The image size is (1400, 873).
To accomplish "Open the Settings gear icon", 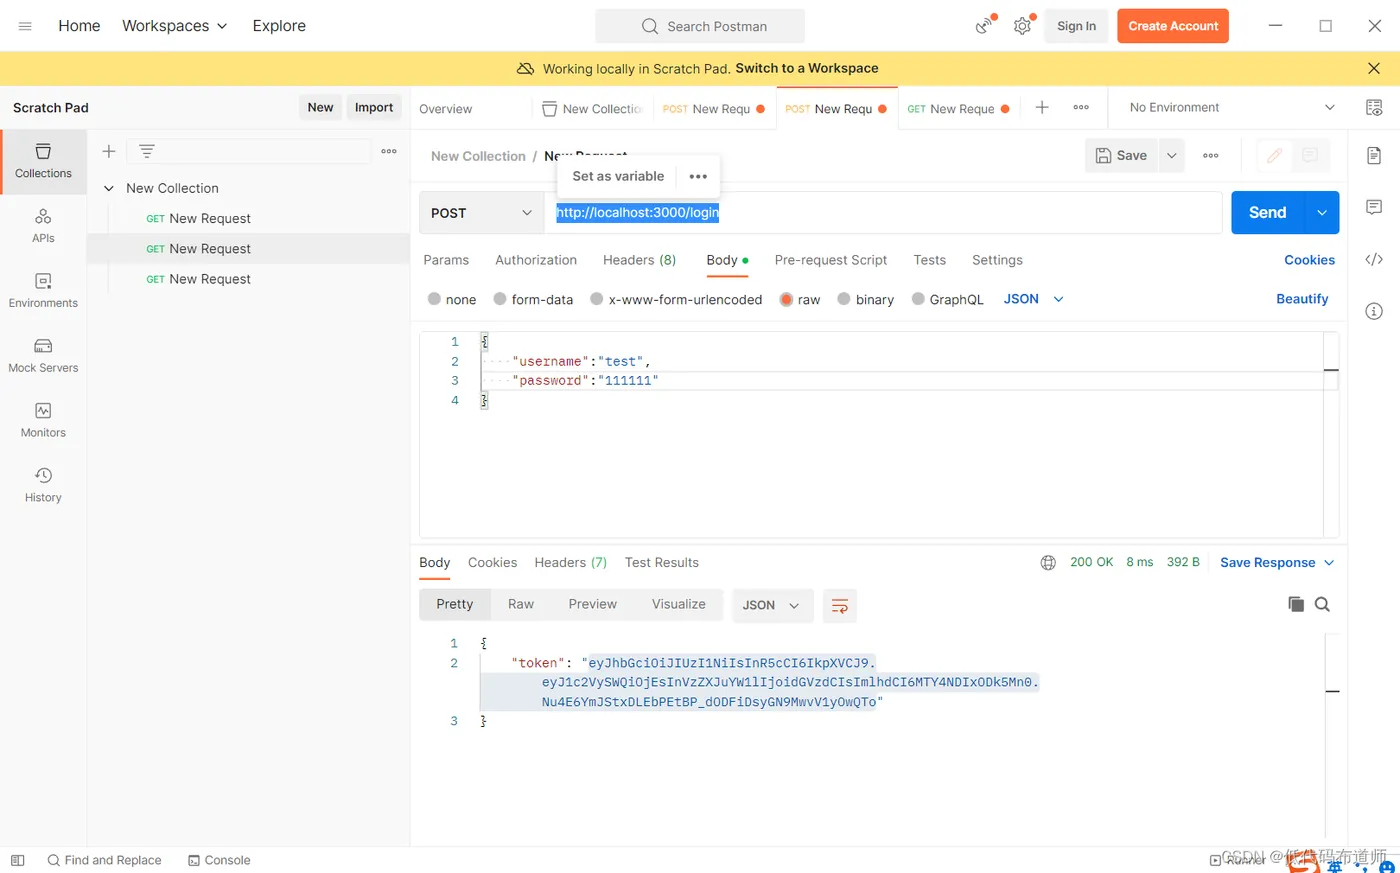I will (x=1022, y=26).
